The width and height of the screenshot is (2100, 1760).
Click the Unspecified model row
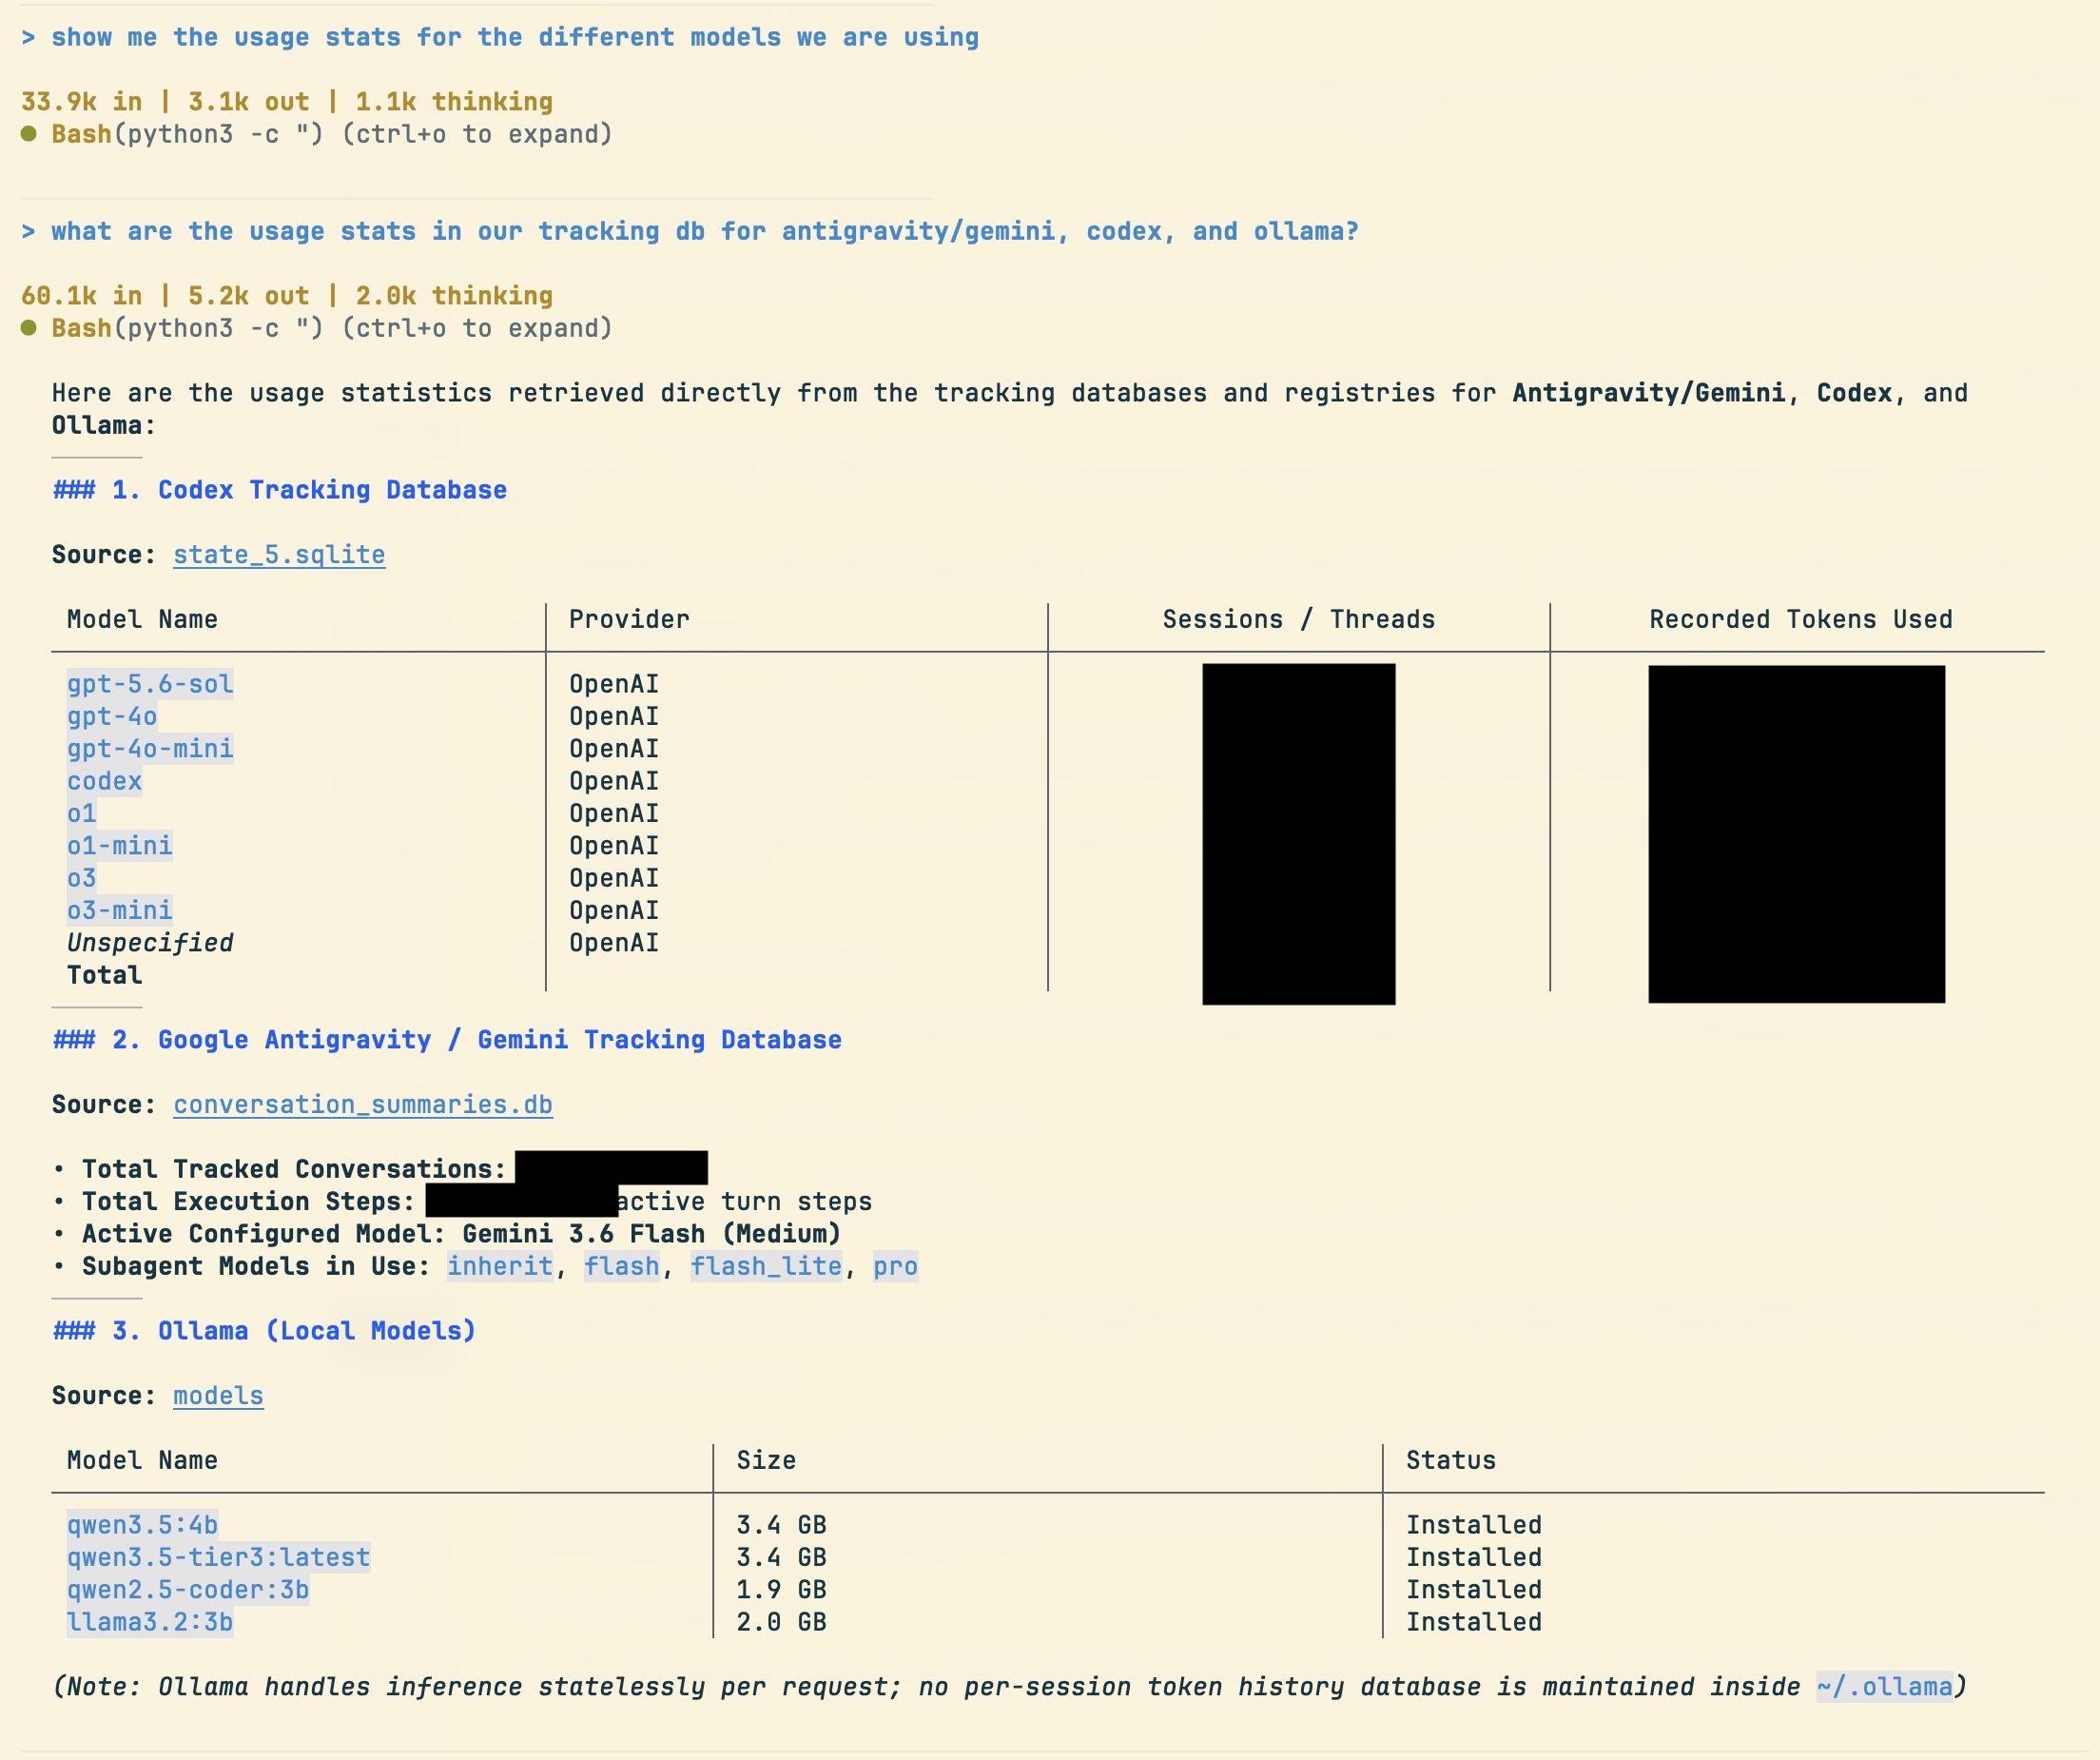coord(150,943)
